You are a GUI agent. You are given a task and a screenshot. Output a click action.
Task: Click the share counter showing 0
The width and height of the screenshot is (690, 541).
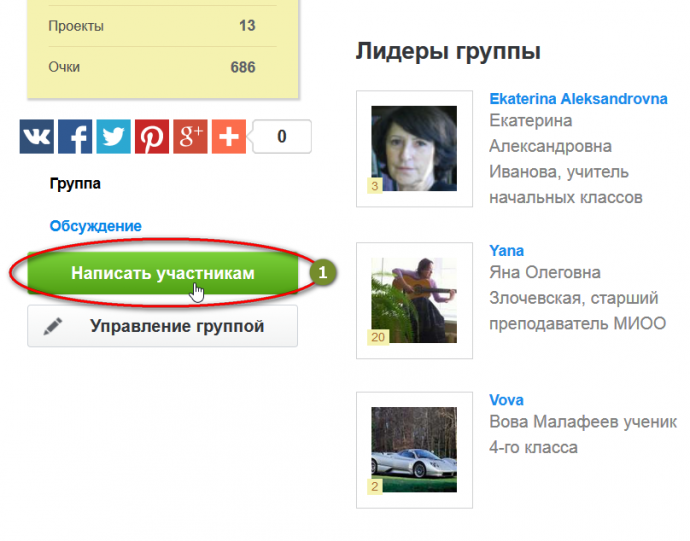click(282, 136)
